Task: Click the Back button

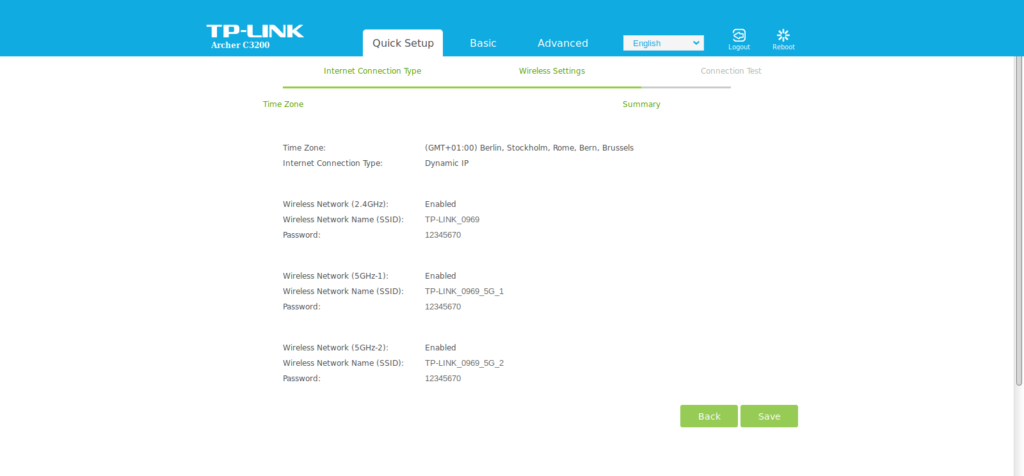Action: [709, 416]
